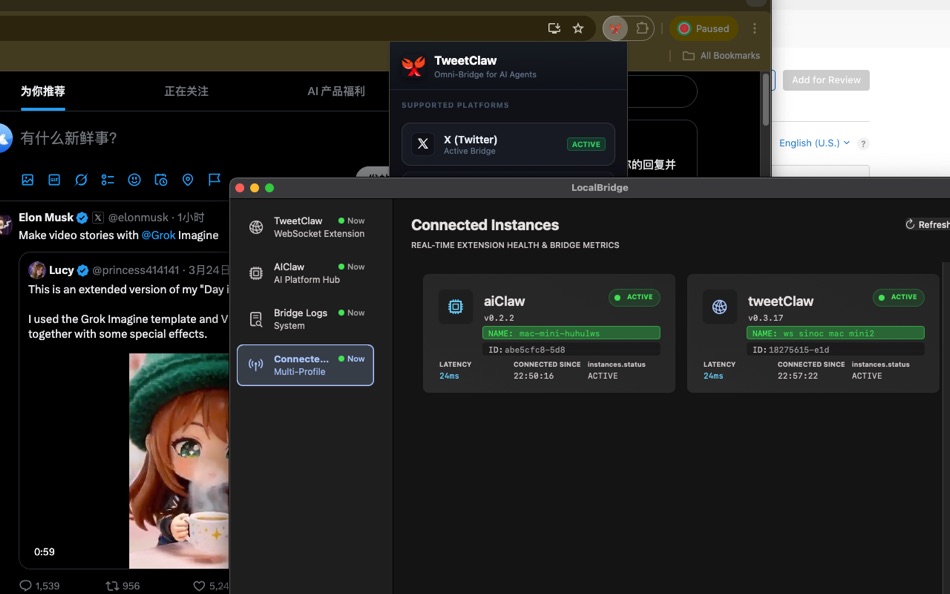Click the @Grok mention link
The width and height of the screenshot is (950, 594).
point(158,235)
